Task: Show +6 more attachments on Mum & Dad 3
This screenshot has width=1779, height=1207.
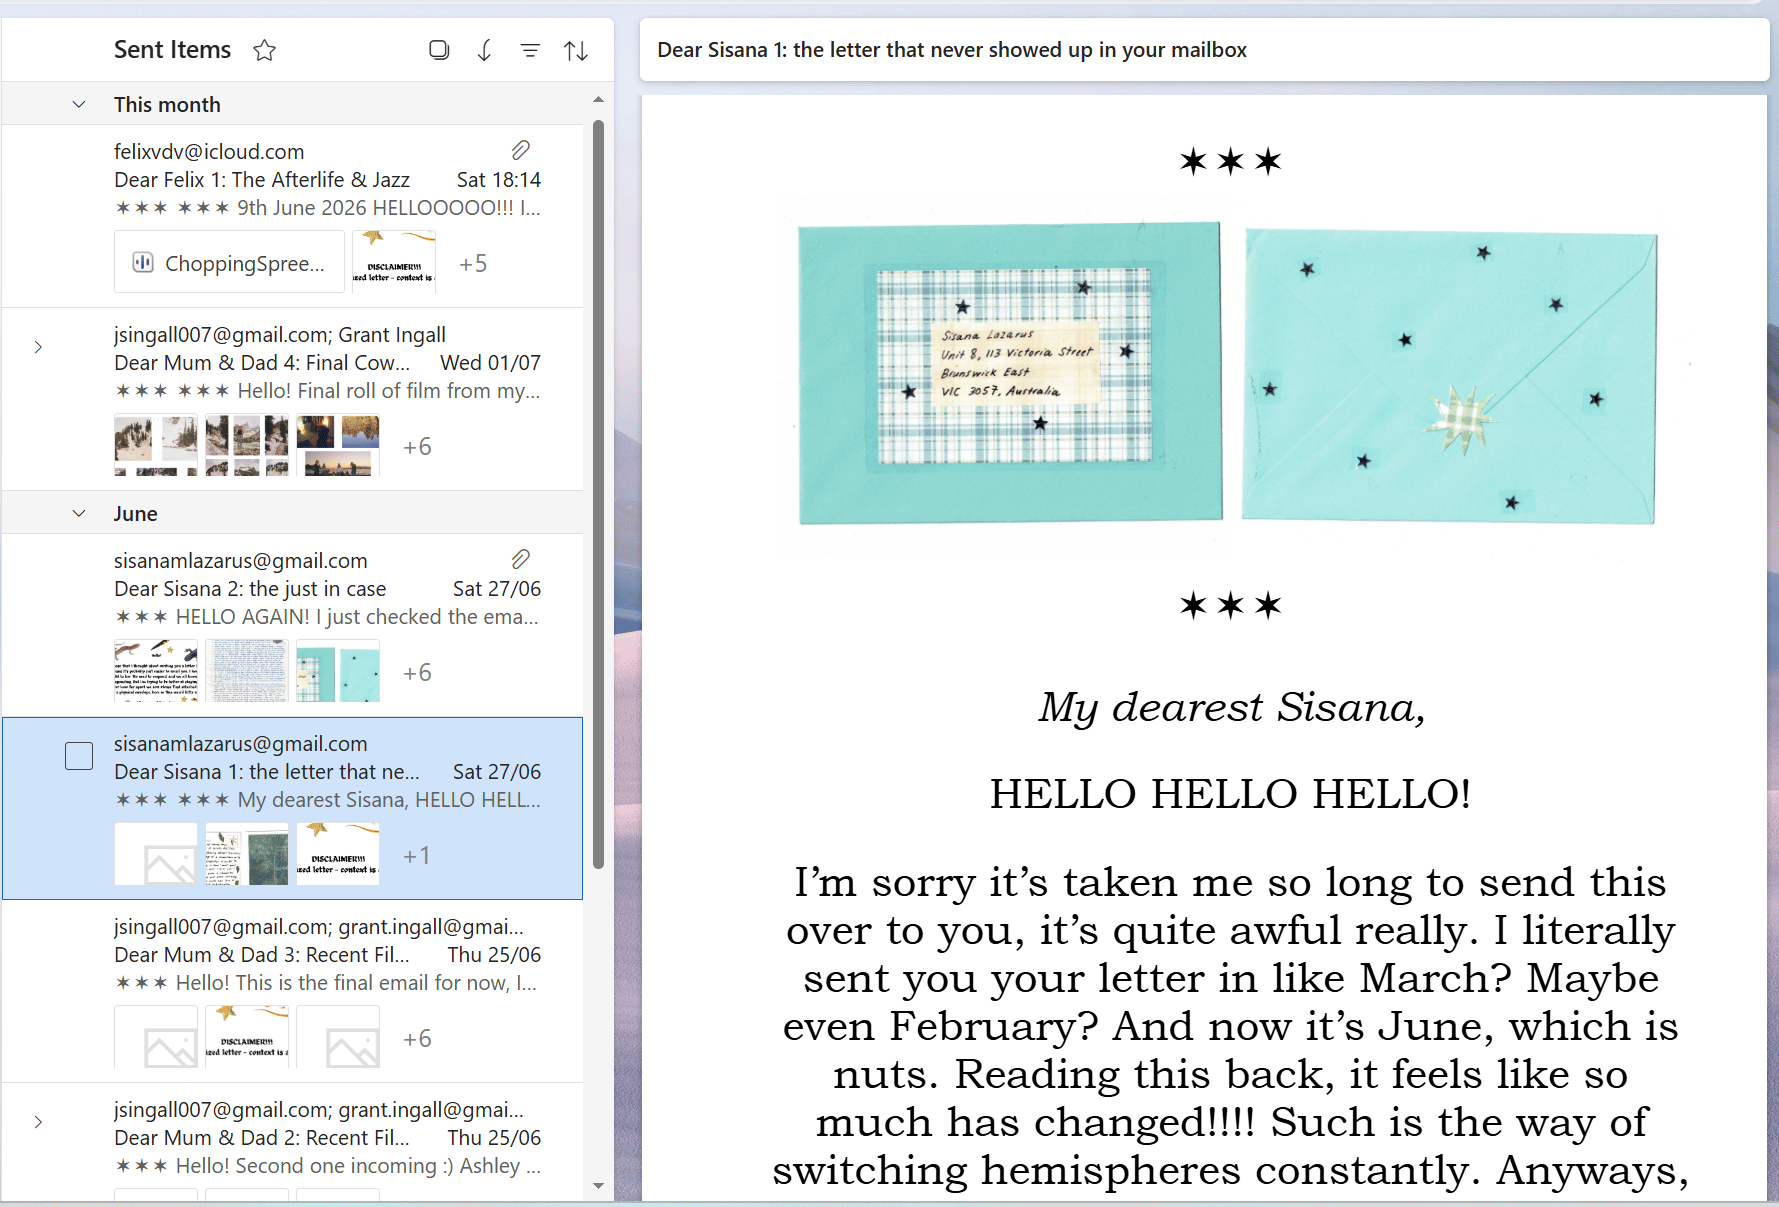Action: (x=417, y=1038)
